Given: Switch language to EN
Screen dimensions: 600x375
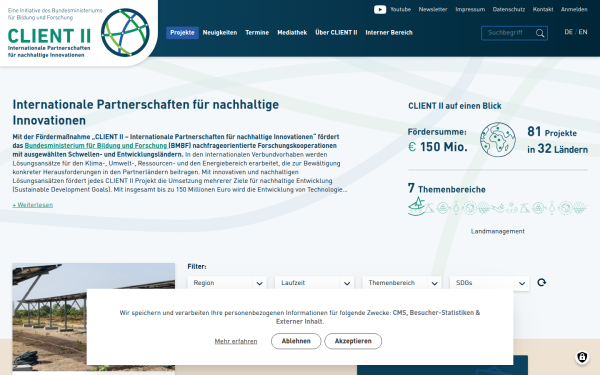Looking at the screenshot, I should coord(583,32).
